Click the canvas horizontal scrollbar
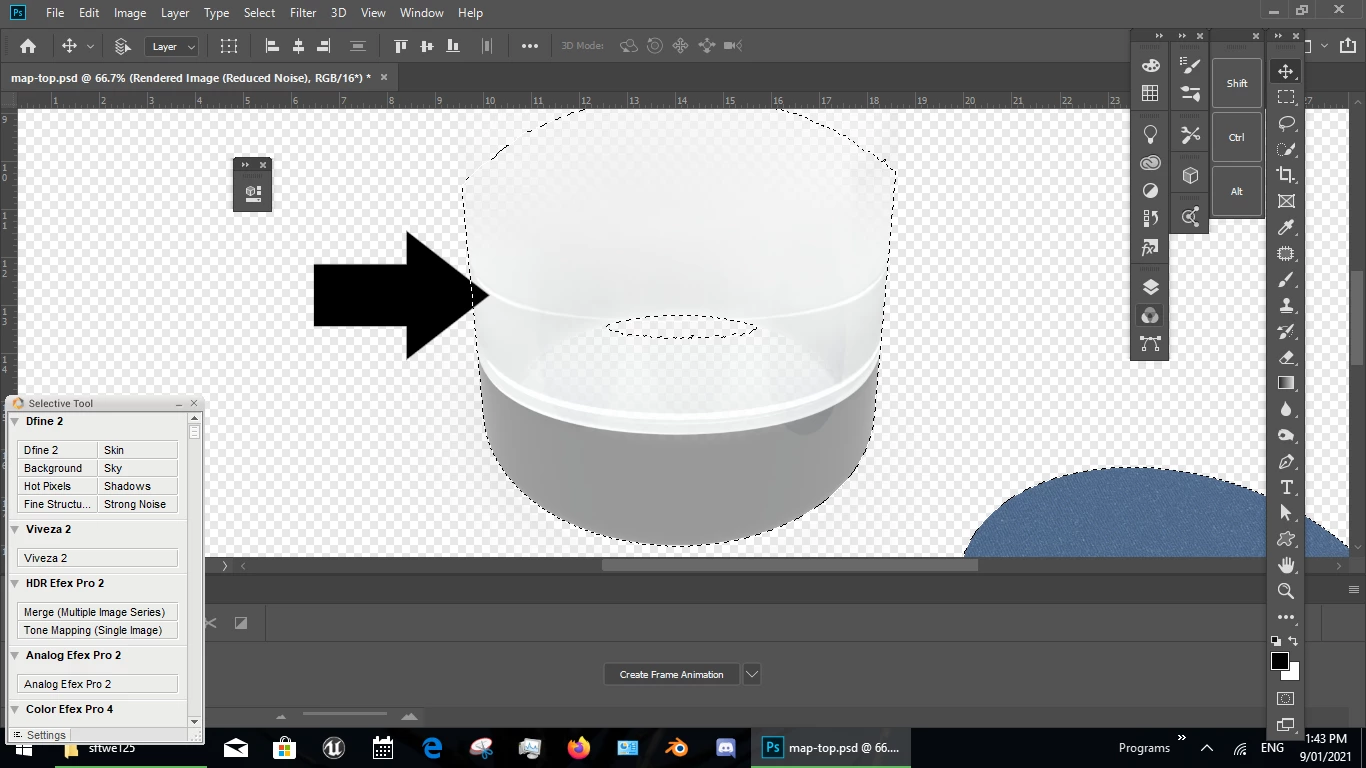Viewport: 1366px width, 768px height. 789,565
